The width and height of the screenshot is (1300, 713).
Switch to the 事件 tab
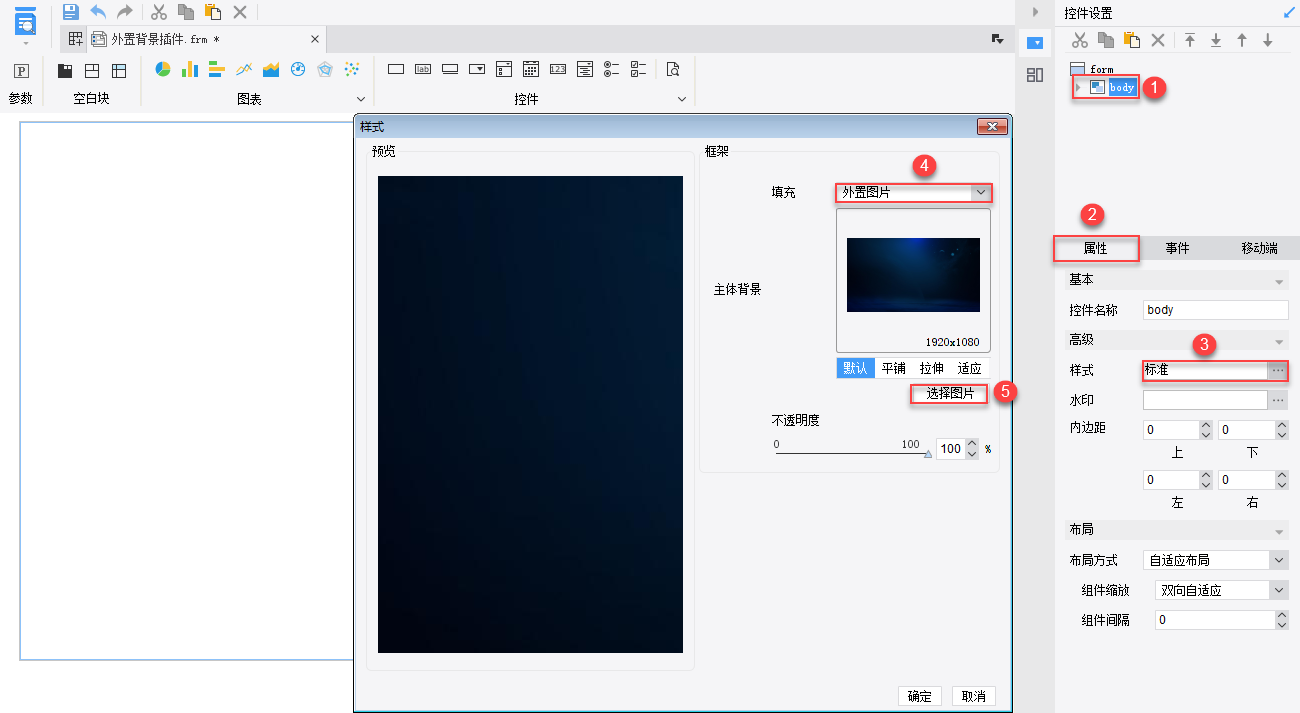[1177, 248]
